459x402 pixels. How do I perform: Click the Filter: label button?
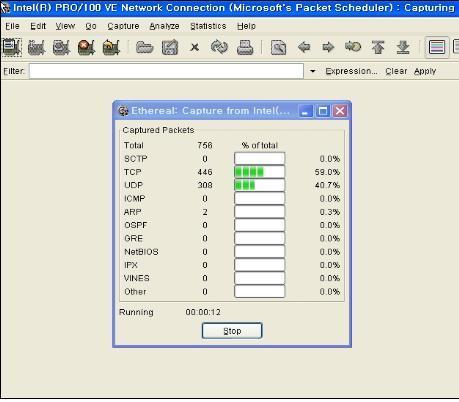click(x=14, y=71)
